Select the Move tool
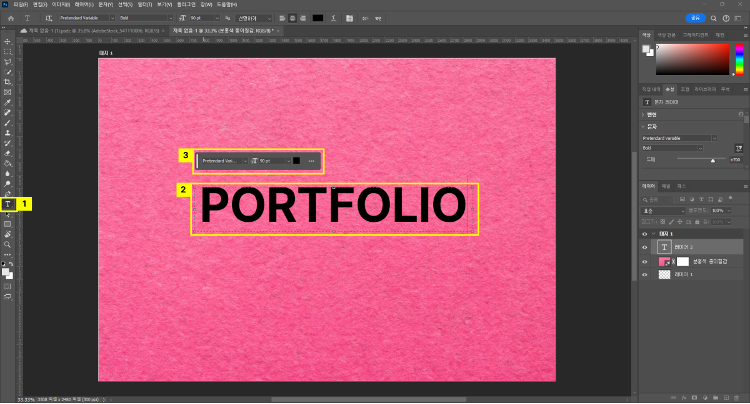This screenshot has width=750, height=404. 7,42
